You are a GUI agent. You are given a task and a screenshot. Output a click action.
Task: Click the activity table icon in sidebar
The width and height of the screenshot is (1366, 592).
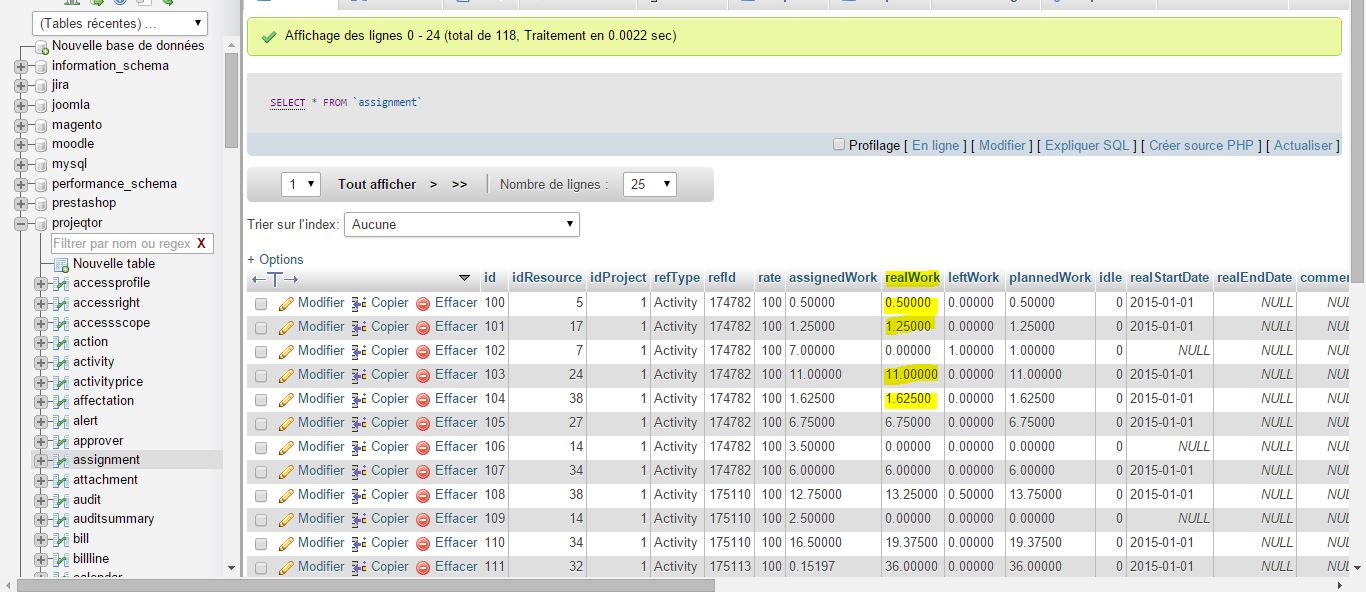(61, 362)
